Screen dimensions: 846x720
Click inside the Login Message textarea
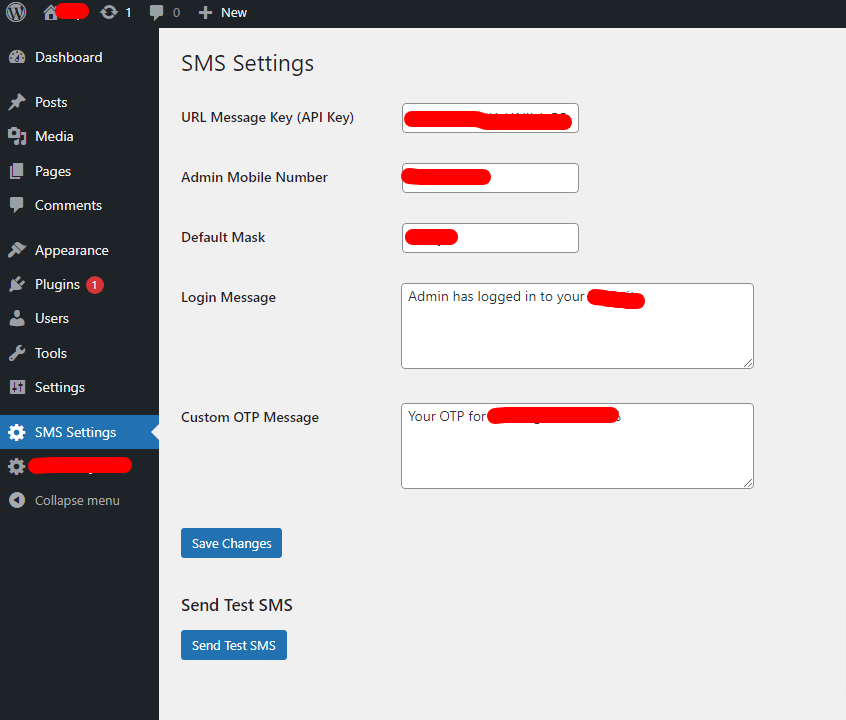[577, 326]
